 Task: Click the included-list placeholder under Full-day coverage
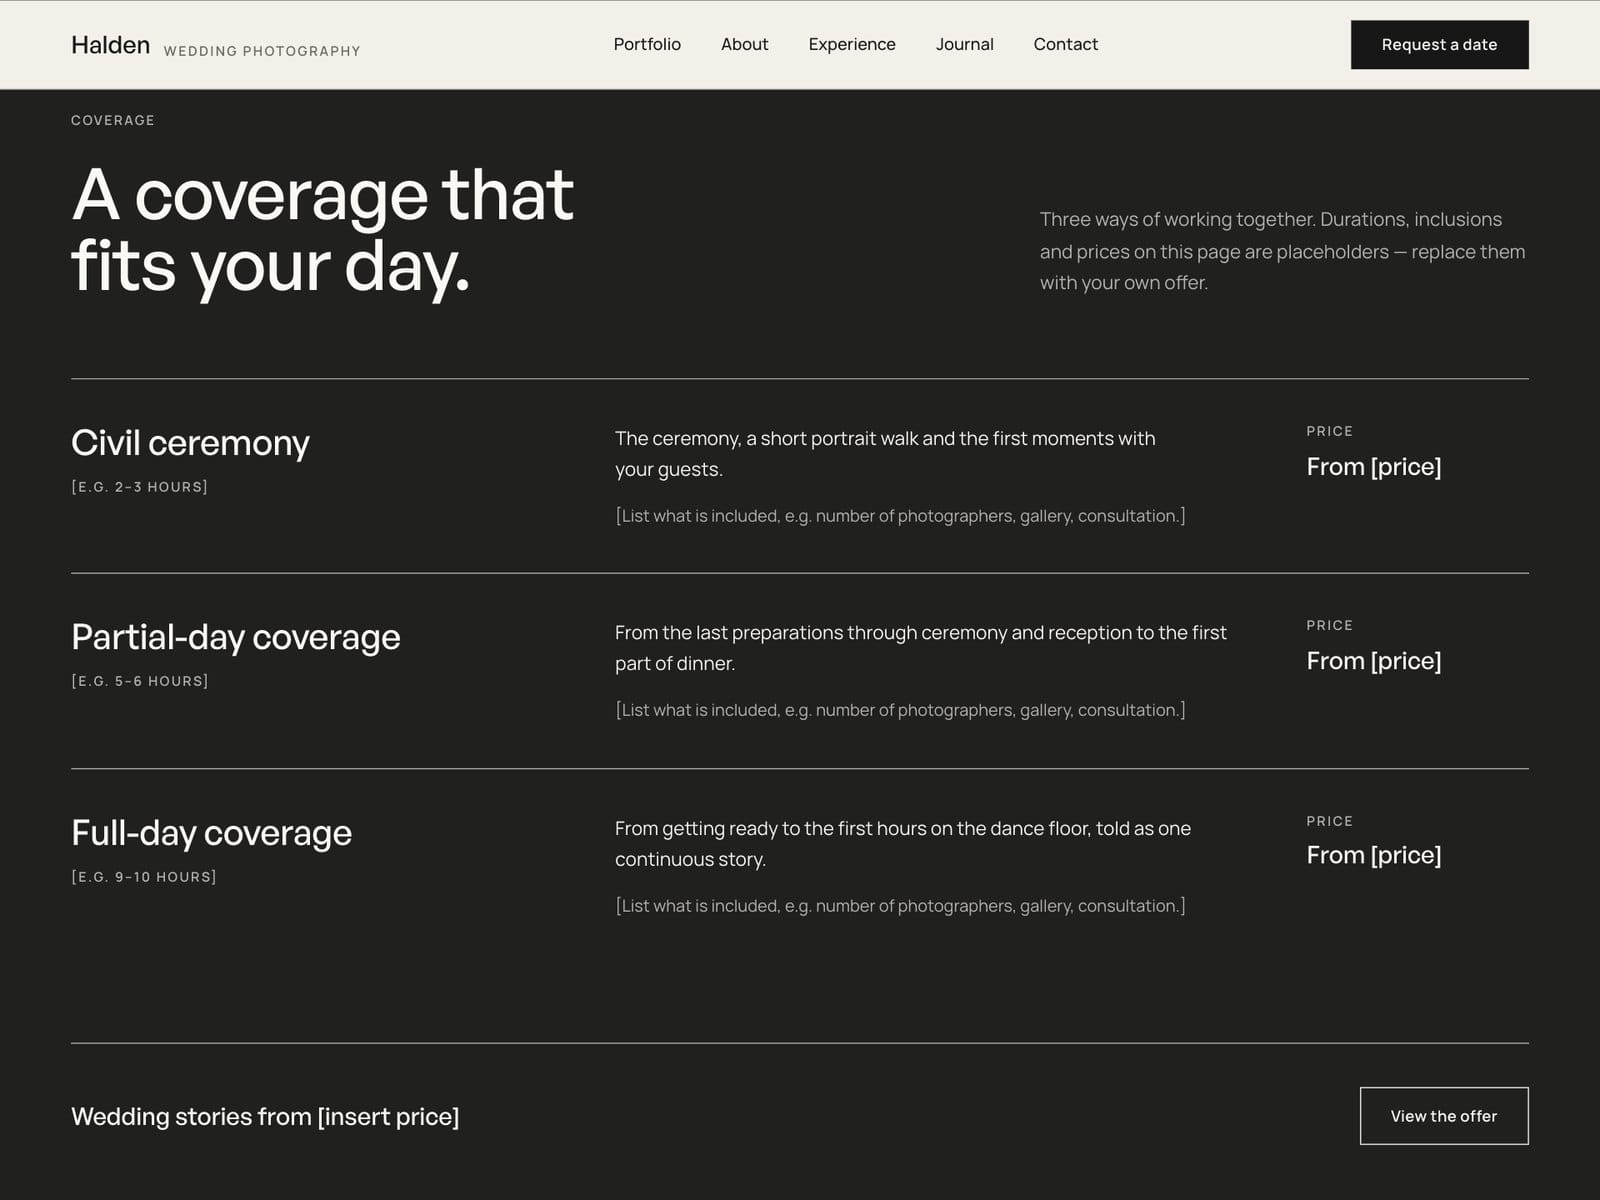[x=900, y=906]
